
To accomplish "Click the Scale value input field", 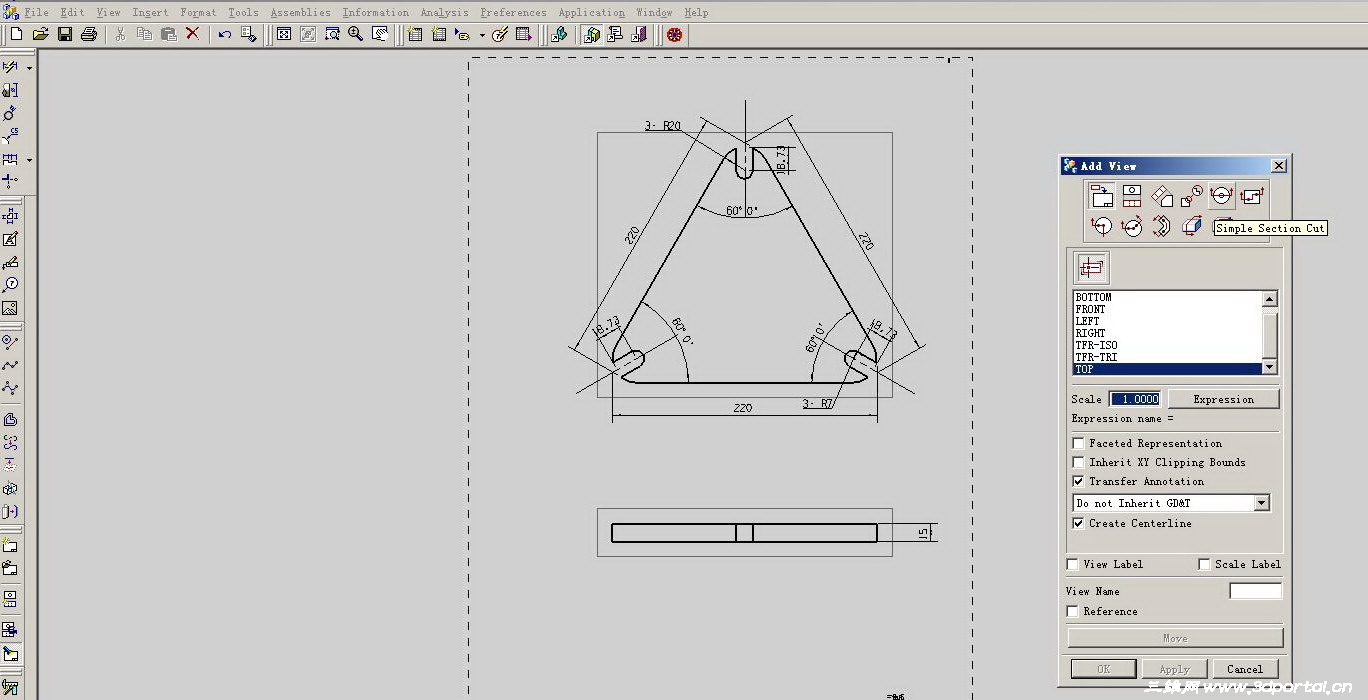I will tap(1135, 399).
